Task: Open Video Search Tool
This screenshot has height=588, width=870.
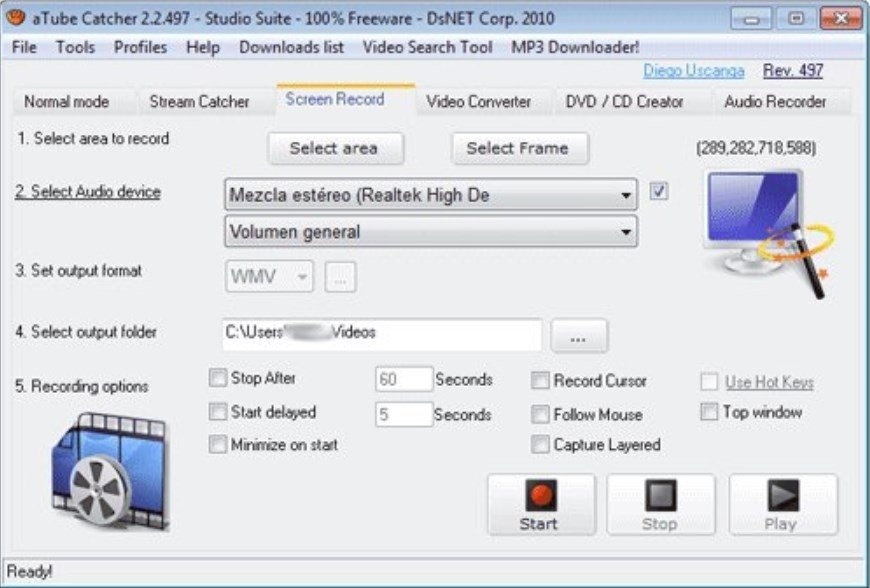Action: 427,47
